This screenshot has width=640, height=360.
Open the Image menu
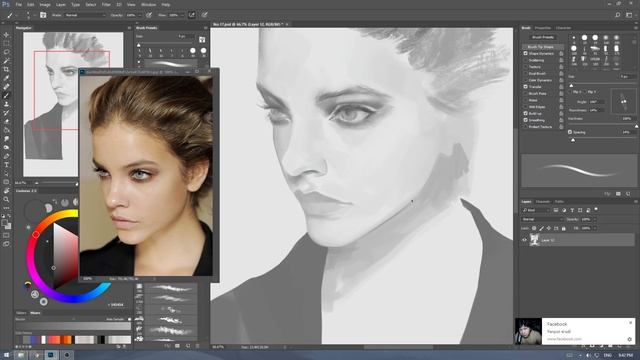(45, 4)
